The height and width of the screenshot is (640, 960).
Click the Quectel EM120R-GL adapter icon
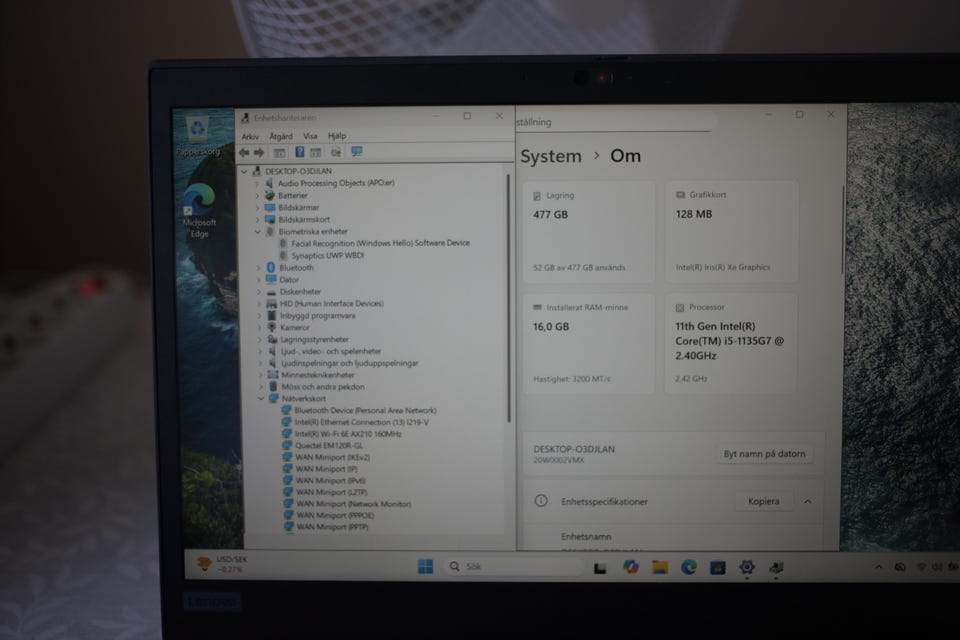tap(287, 445)
